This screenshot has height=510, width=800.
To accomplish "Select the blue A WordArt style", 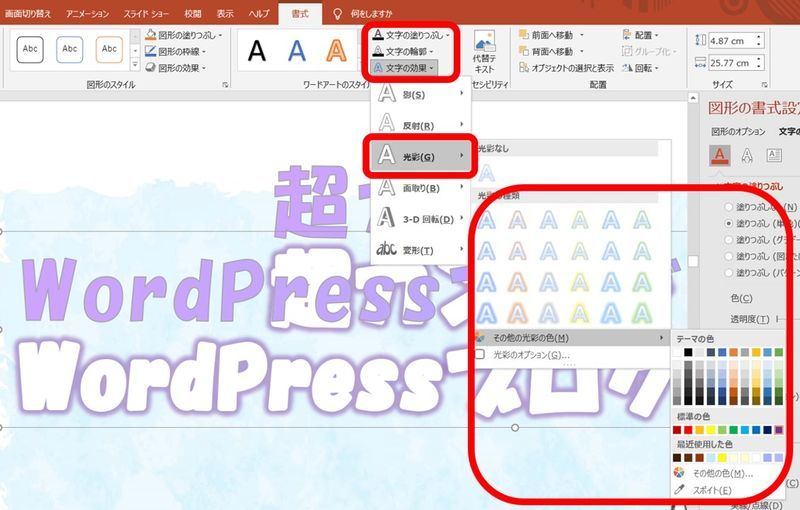I will [296, 50].
